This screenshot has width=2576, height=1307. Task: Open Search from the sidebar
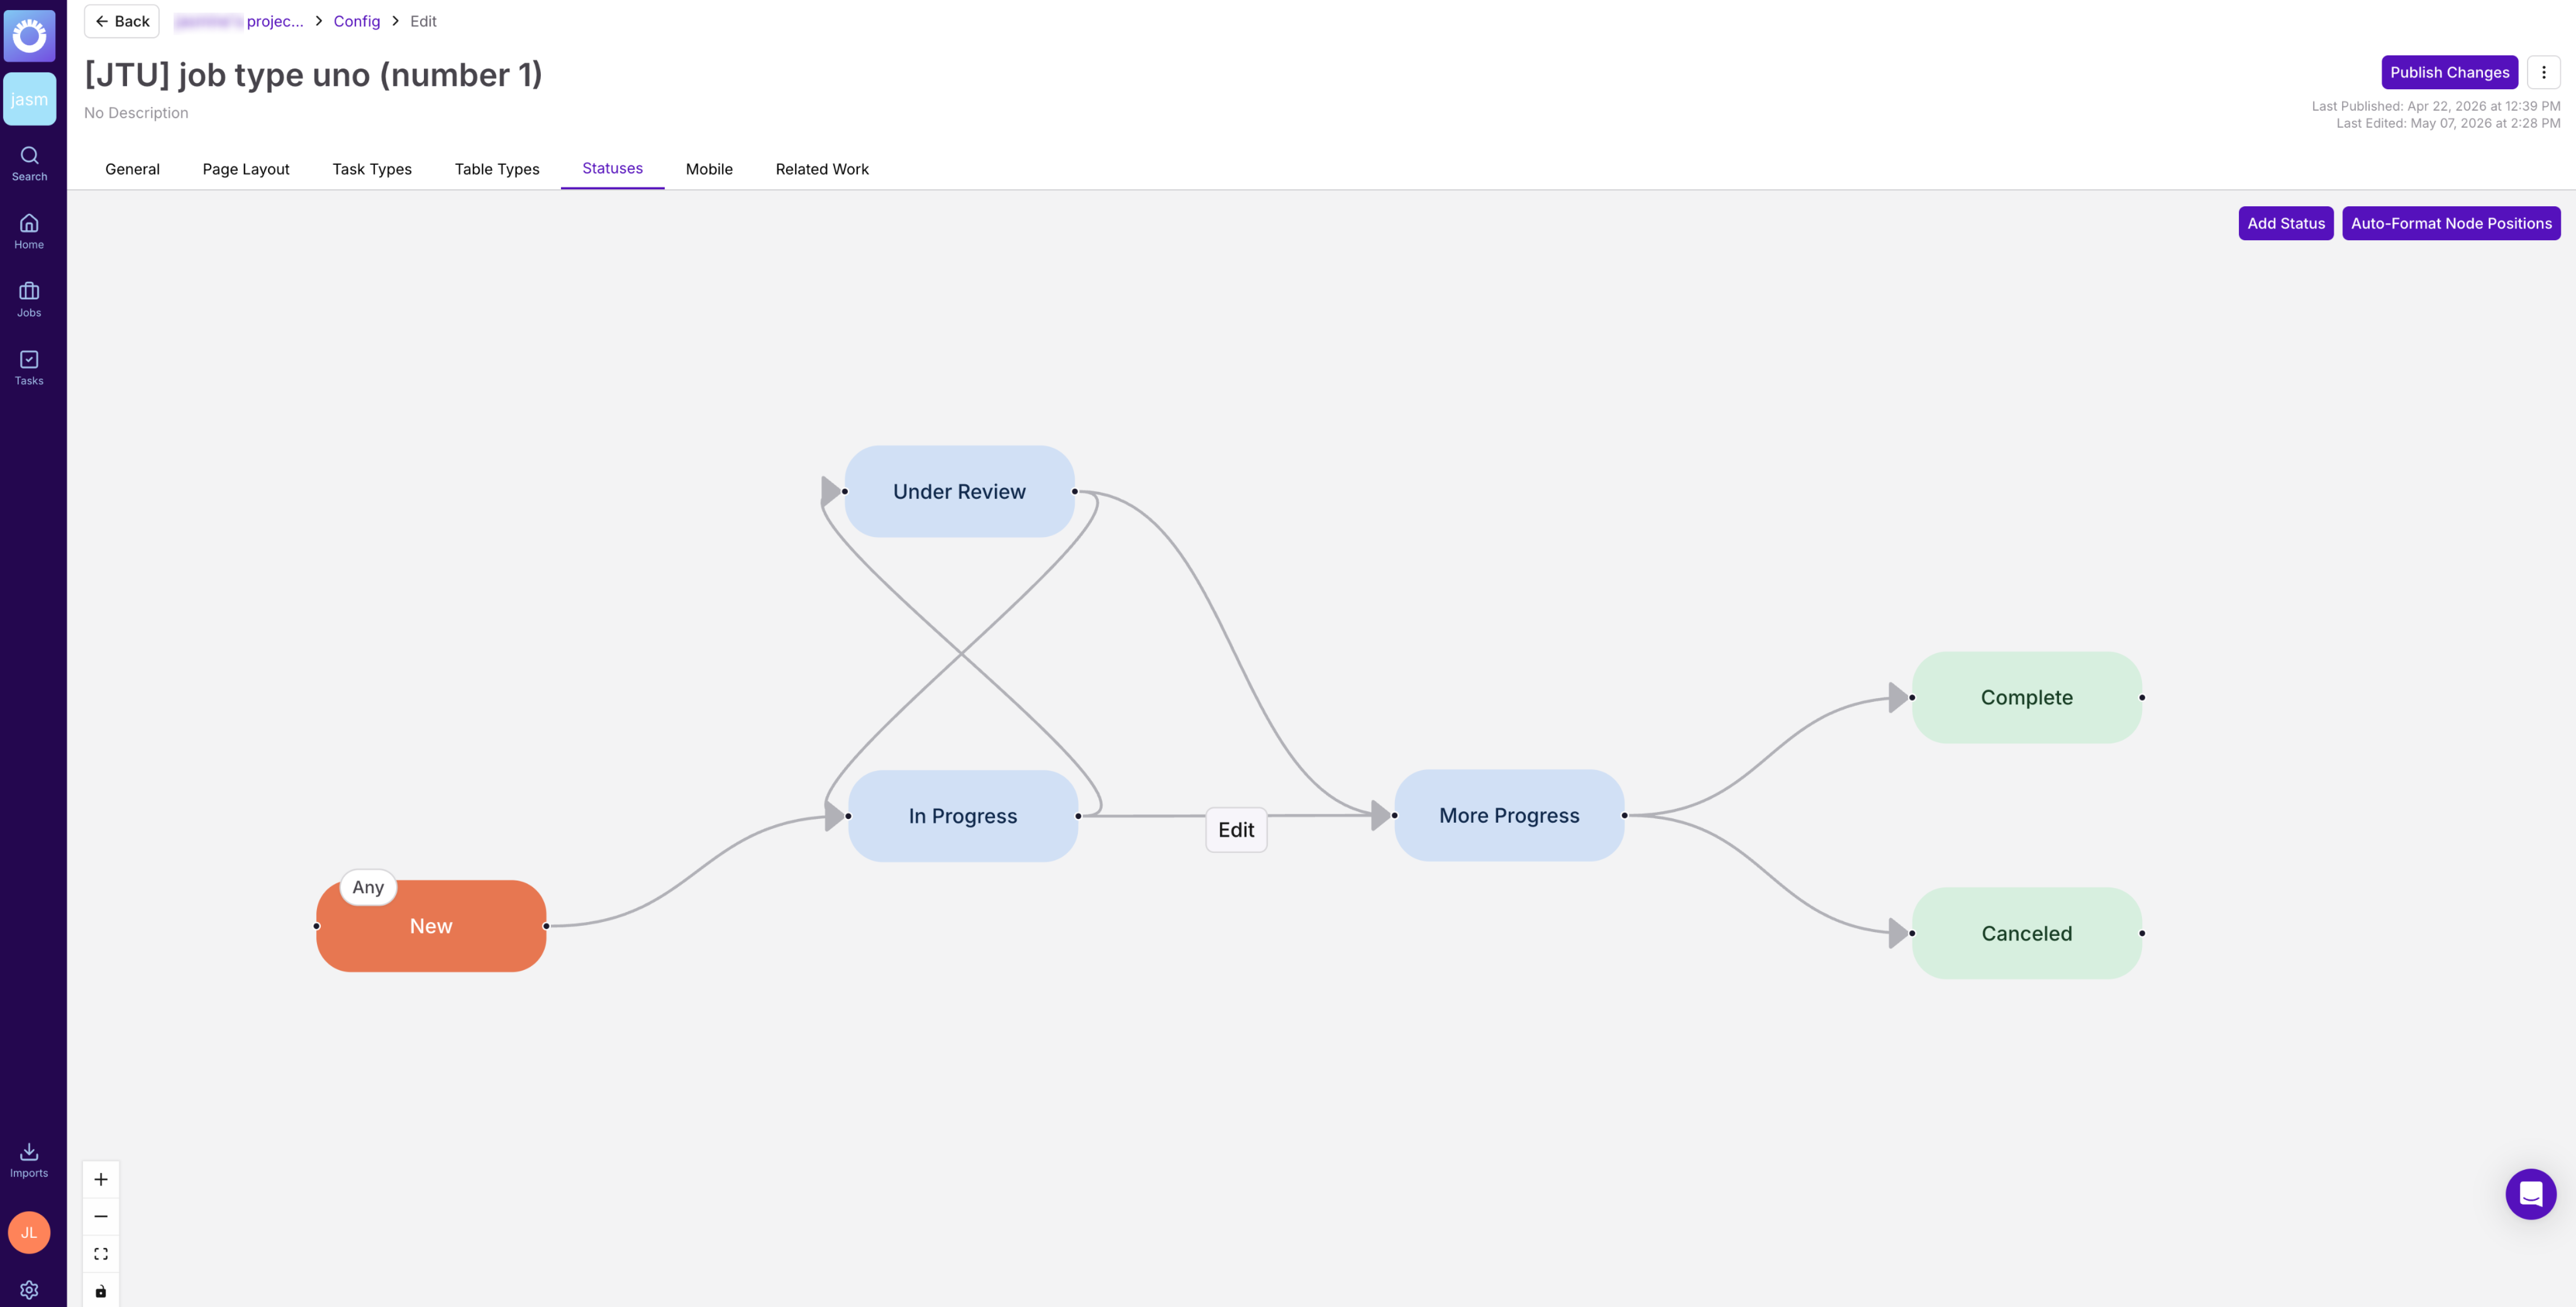point(29,163)
